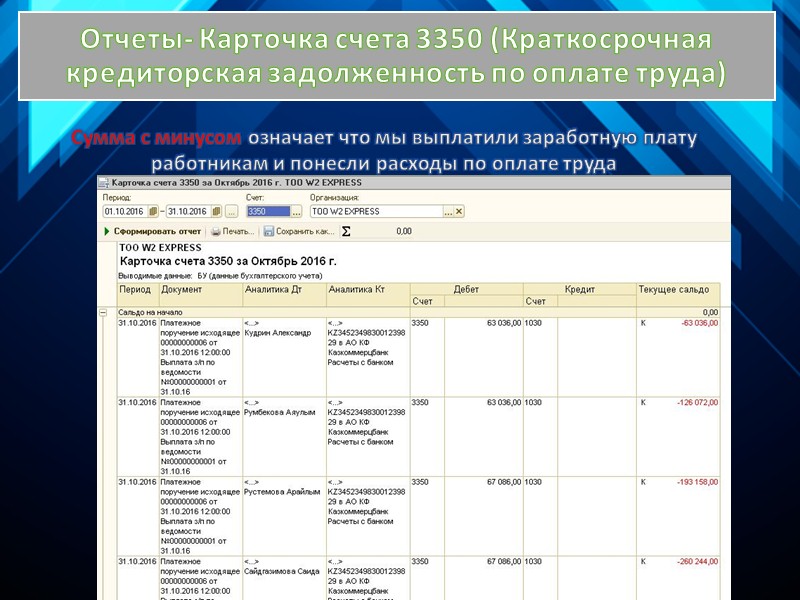The width and height of the screenshot is (800, 600).
Task: Click the balance value -260 244,00
Action: pos(697,562)
